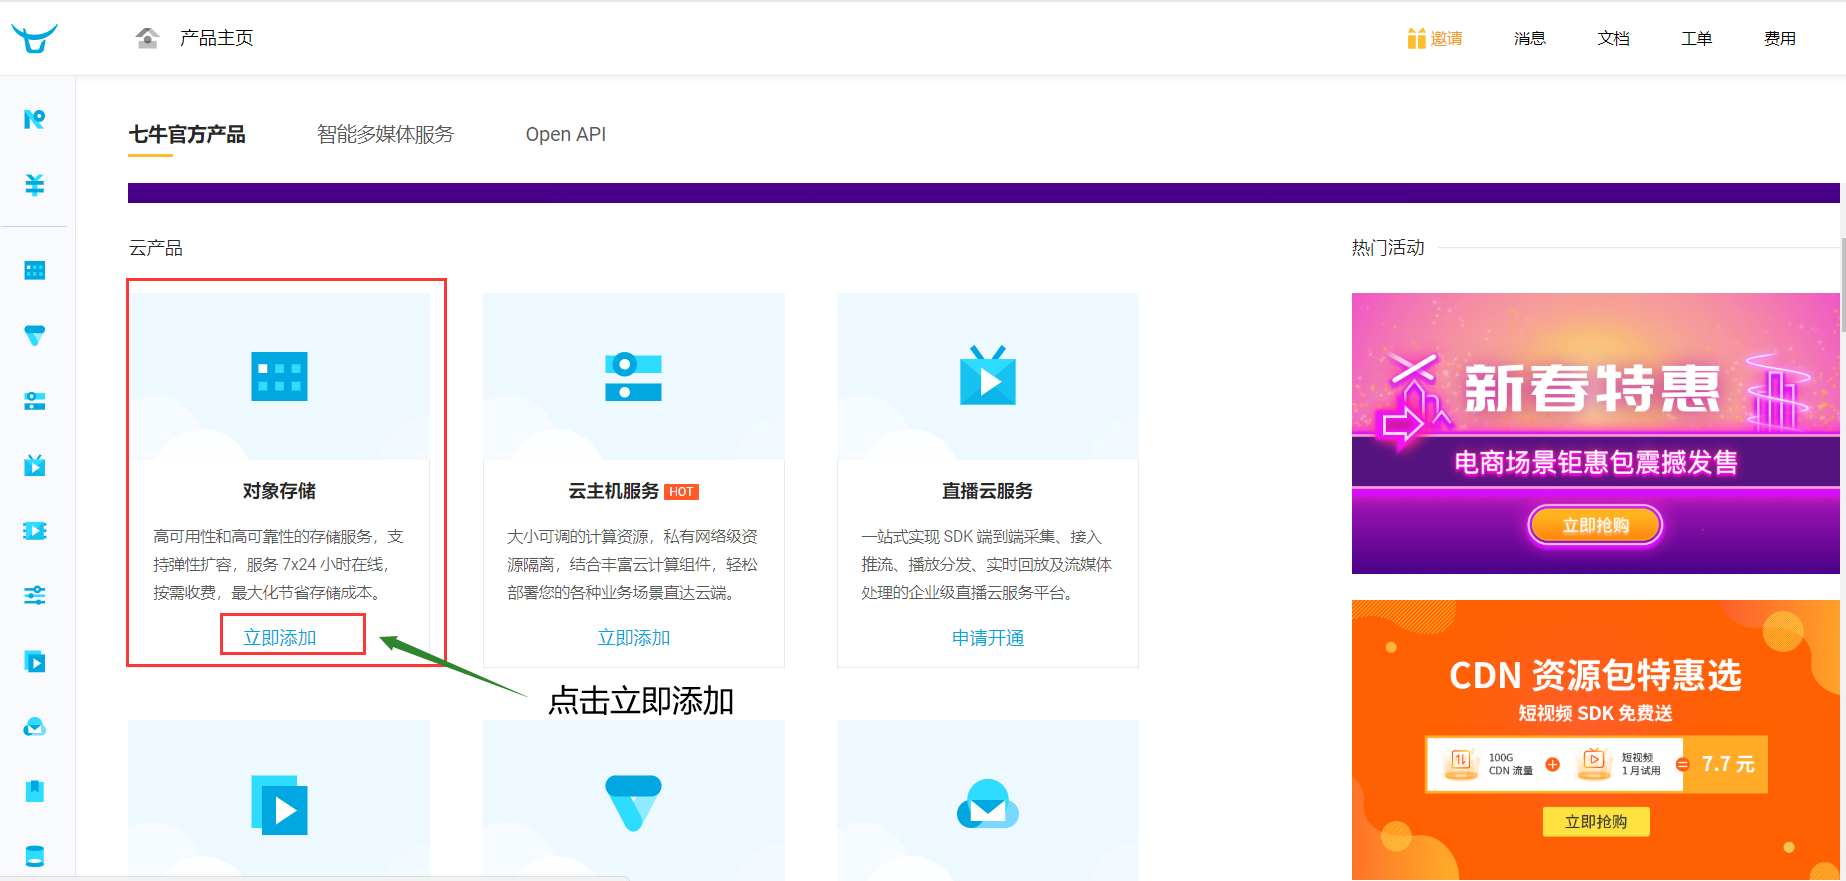Select the cloud mail icon in sidebar
Image resolution: width=1846 pixels, height=881 pixels.
pyautogui.click(x=35, y=726)
